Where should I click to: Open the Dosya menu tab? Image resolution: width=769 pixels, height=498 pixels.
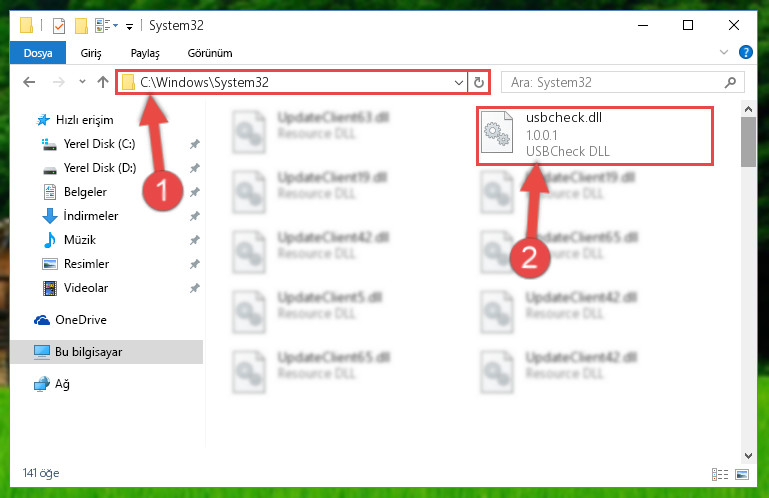tap(38, 53)
